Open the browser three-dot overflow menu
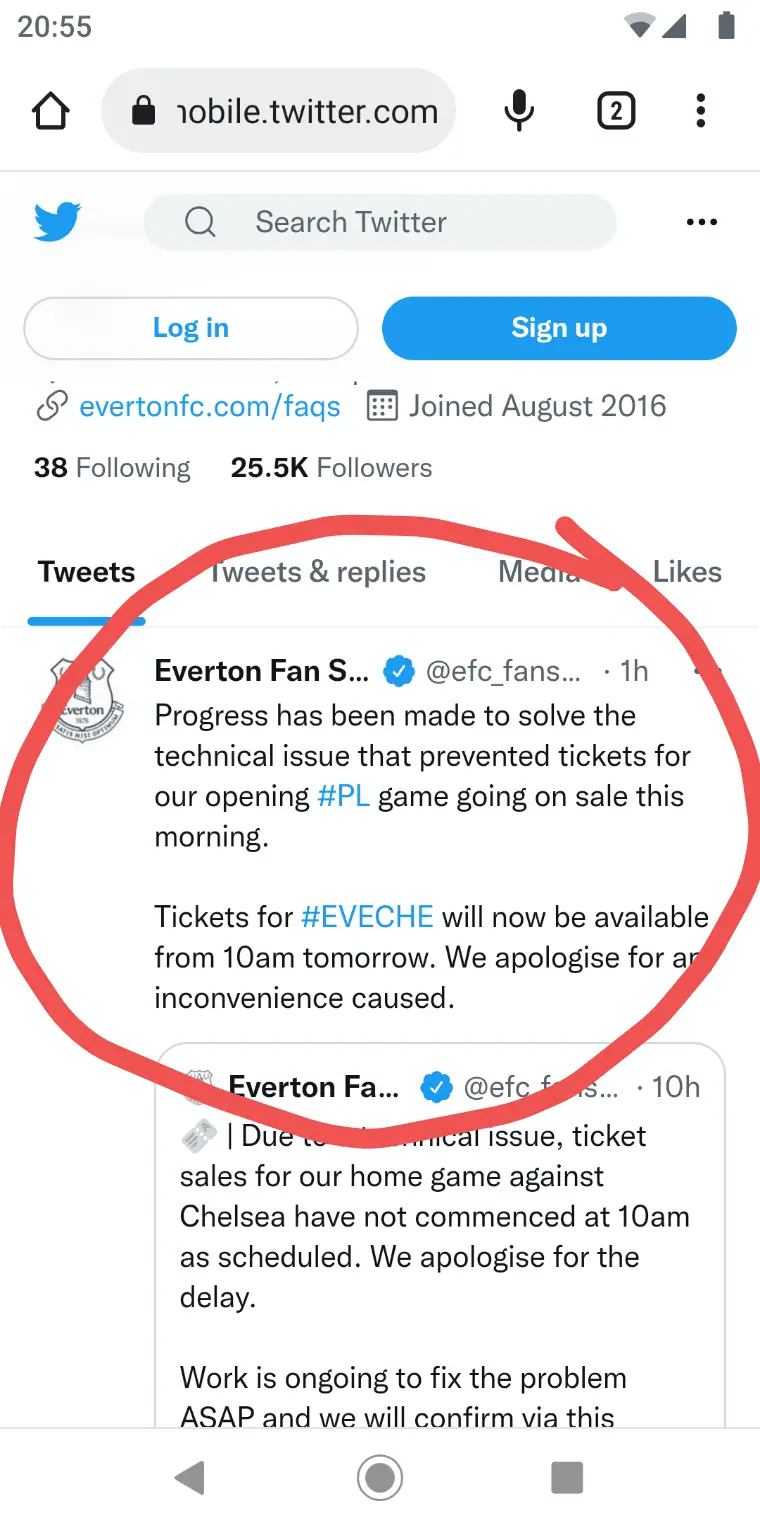This screenshot has width=760, height=1529. coord(701,111)
